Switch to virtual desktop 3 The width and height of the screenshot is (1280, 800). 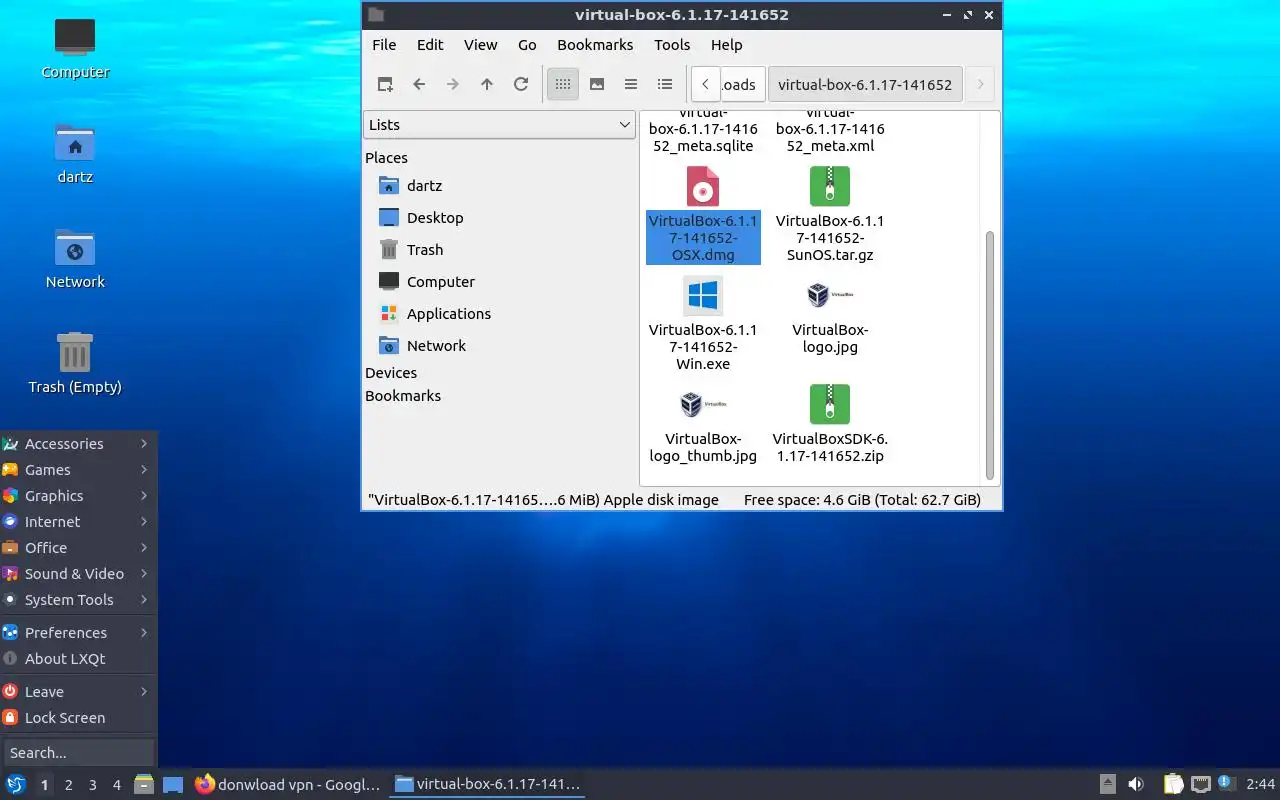[93, 785]
